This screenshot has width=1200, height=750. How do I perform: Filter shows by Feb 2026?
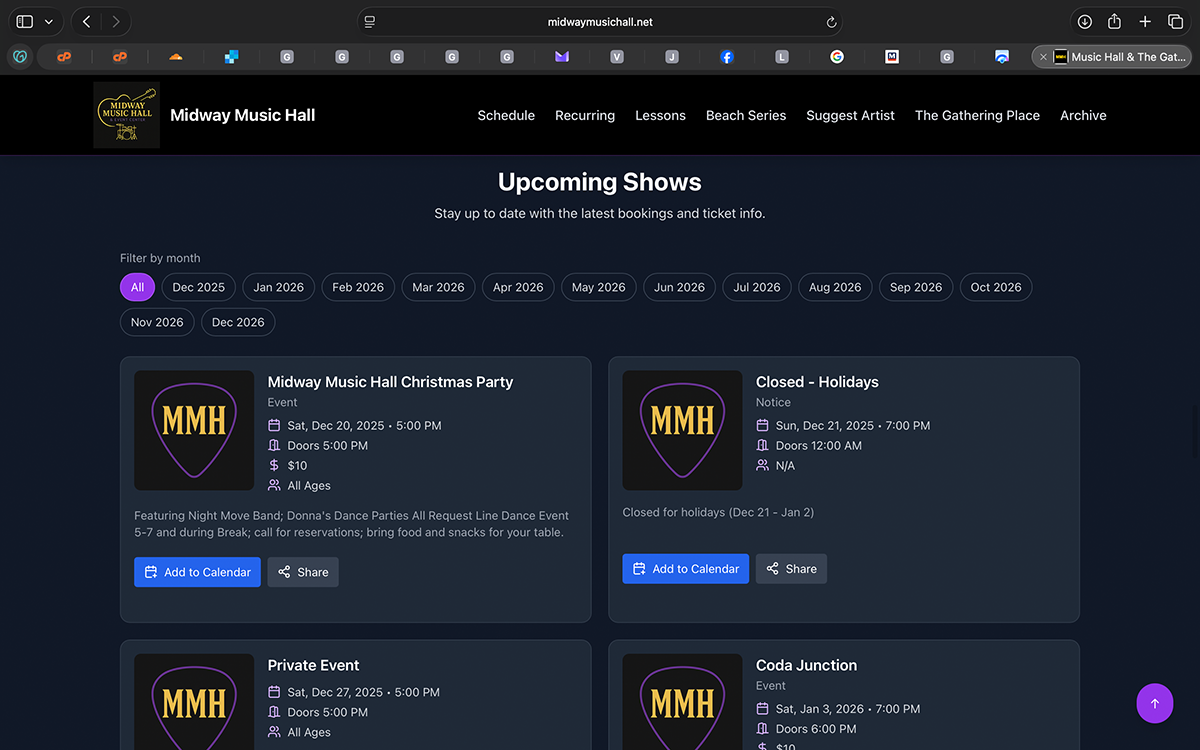pyautogui.click(x=358, y=287)
